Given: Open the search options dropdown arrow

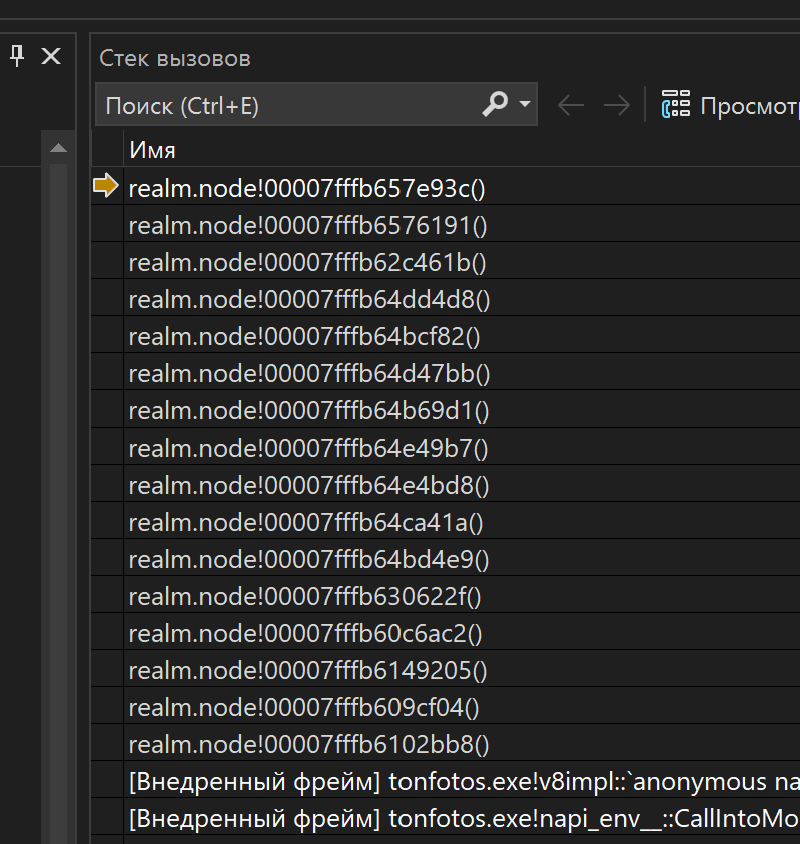Looking at the screenshot, I should [525, 104].
